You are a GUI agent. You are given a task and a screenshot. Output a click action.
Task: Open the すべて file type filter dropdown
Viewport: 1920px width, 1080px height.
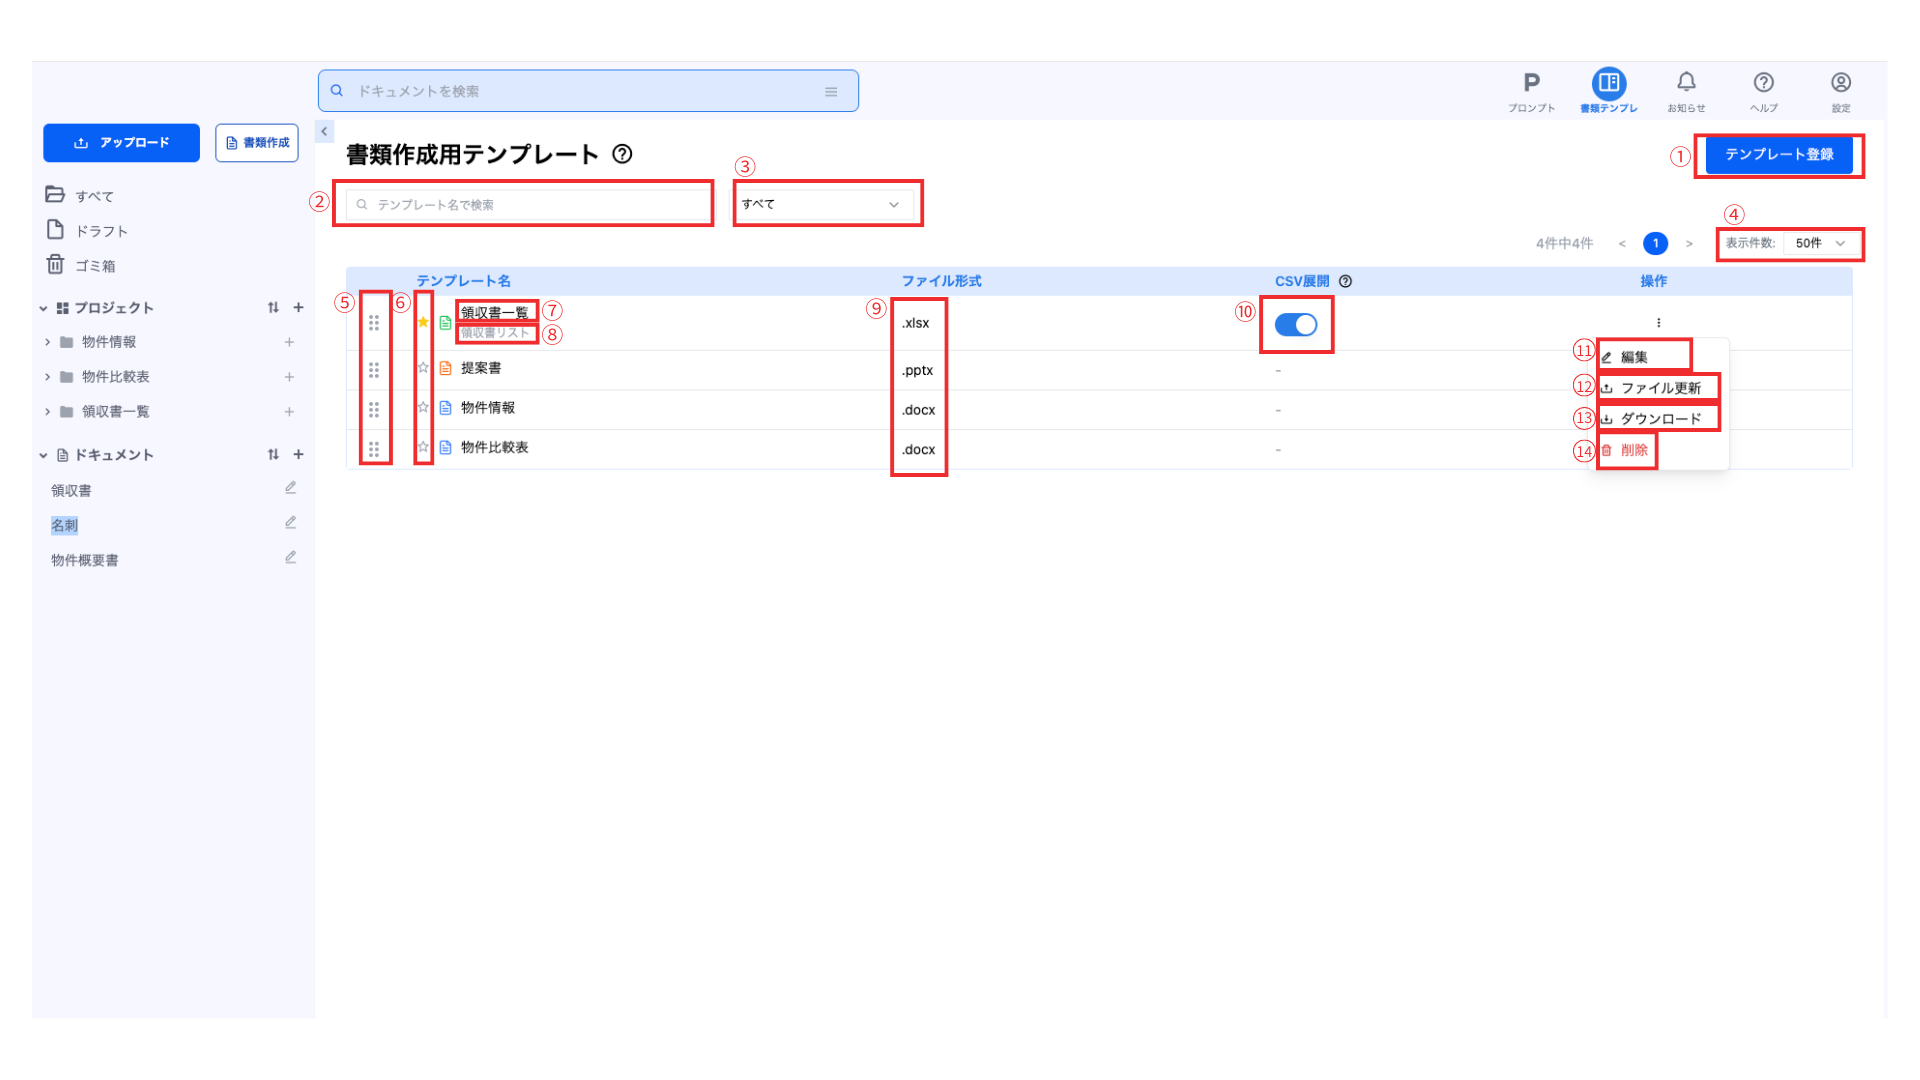coord(822,204)
